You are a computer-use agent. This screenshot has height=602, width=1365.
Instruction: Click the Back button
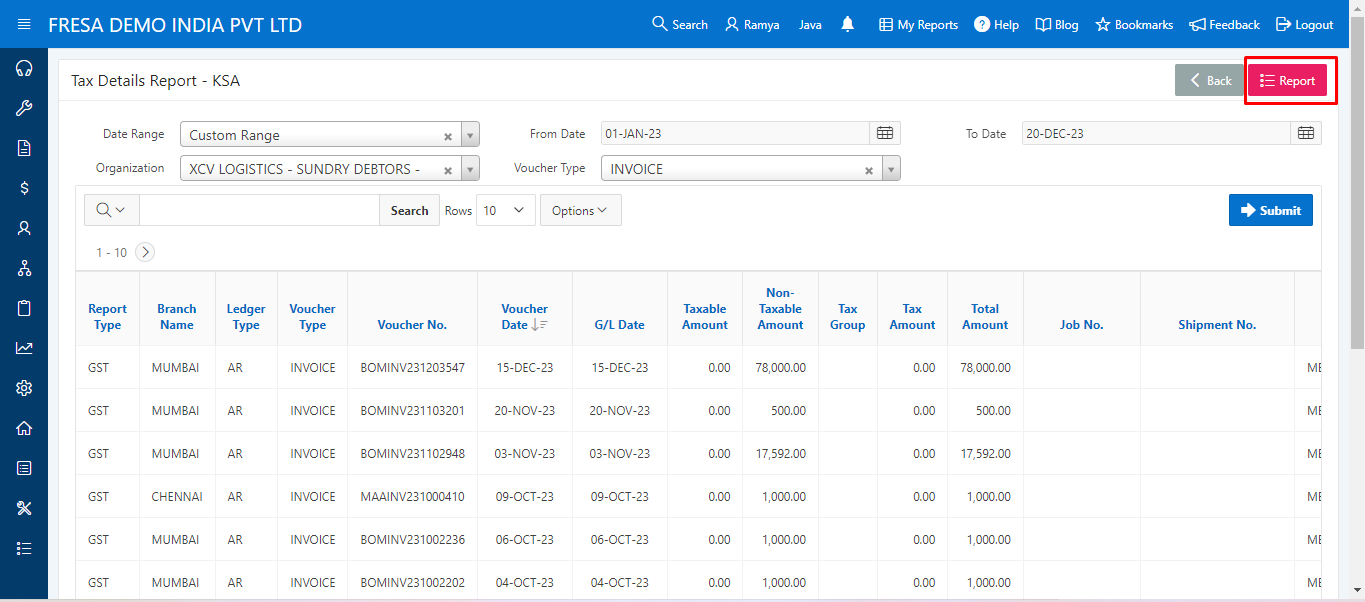coord(1210,81)
